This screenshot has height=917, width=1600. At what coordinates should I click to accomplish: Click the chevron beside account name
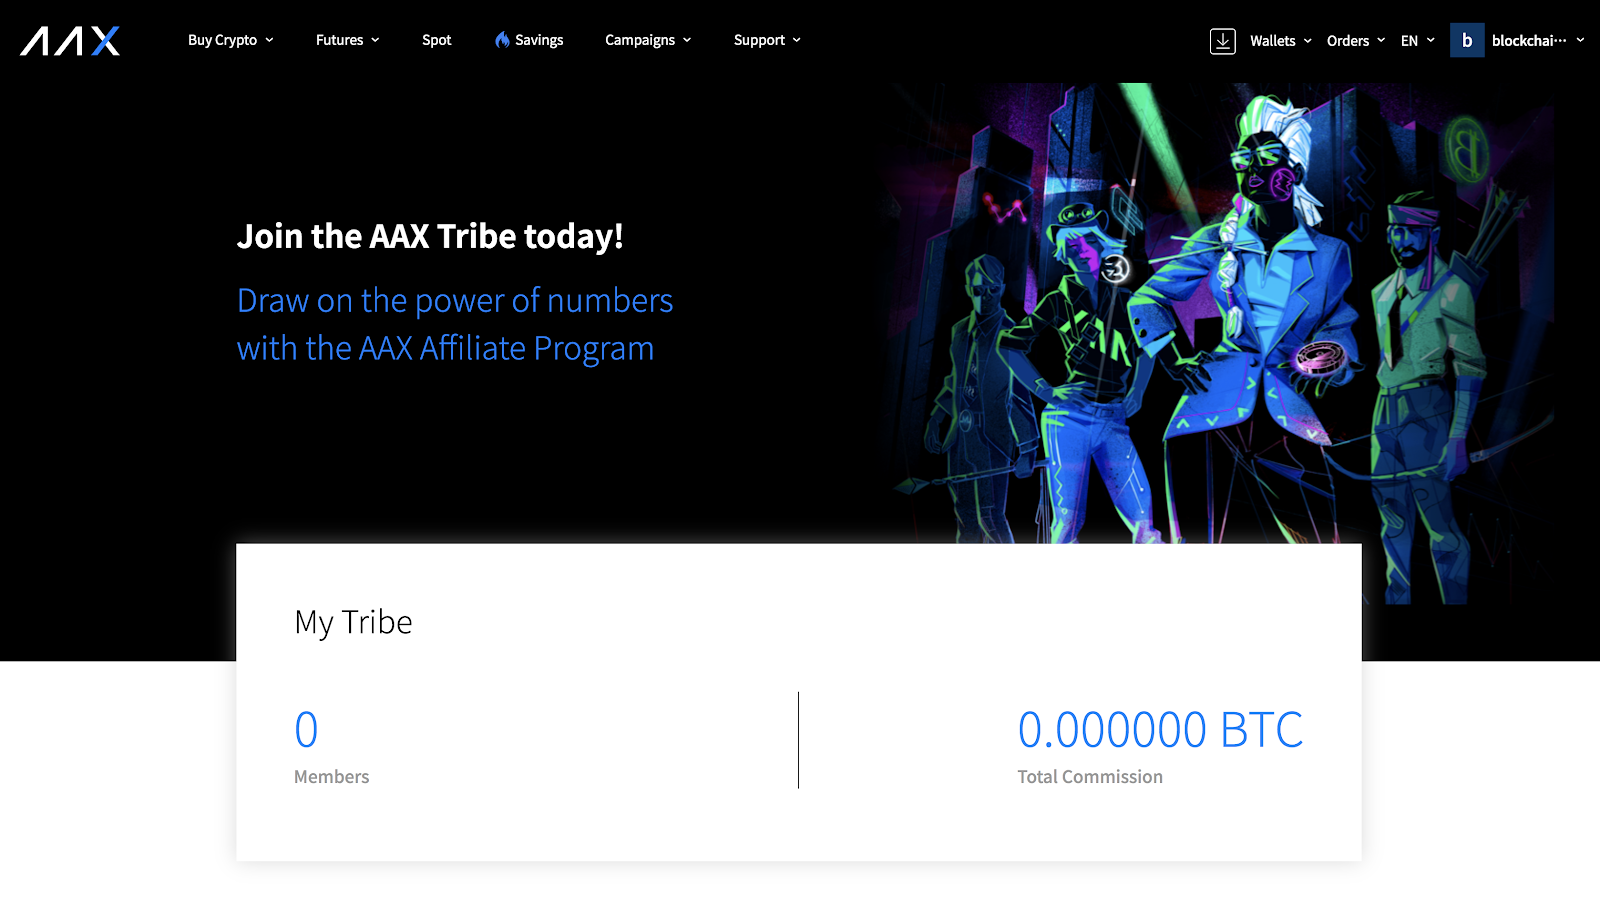click(1580, 41)
